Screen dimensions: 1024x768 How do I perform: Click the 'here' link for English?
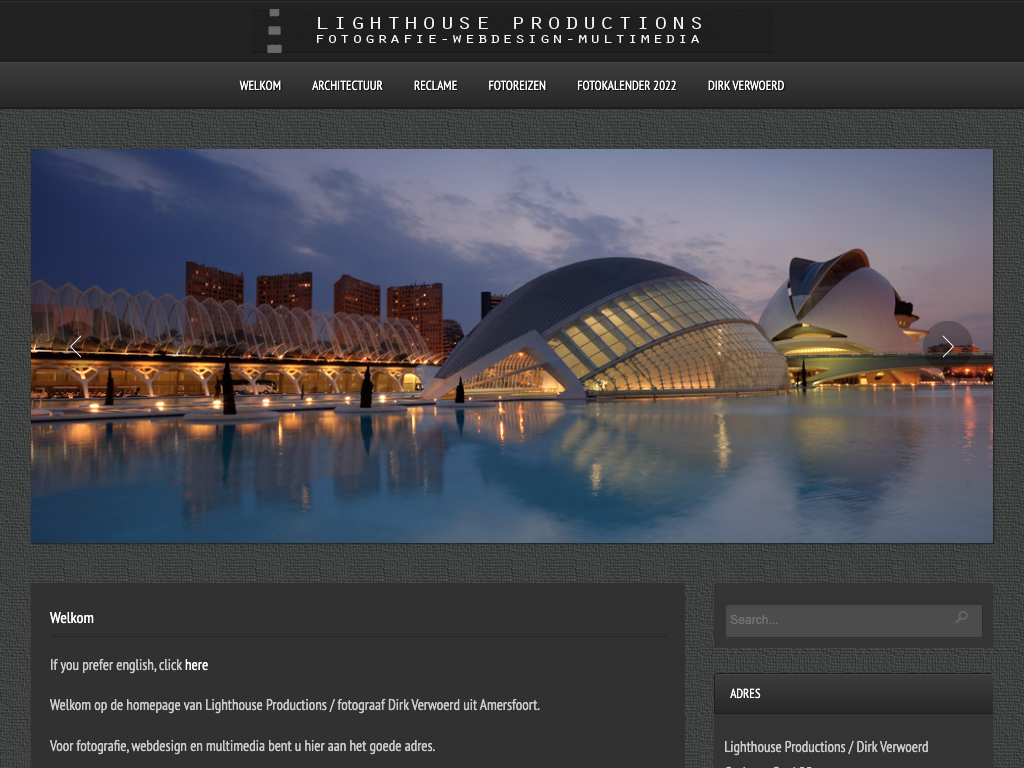196,665
